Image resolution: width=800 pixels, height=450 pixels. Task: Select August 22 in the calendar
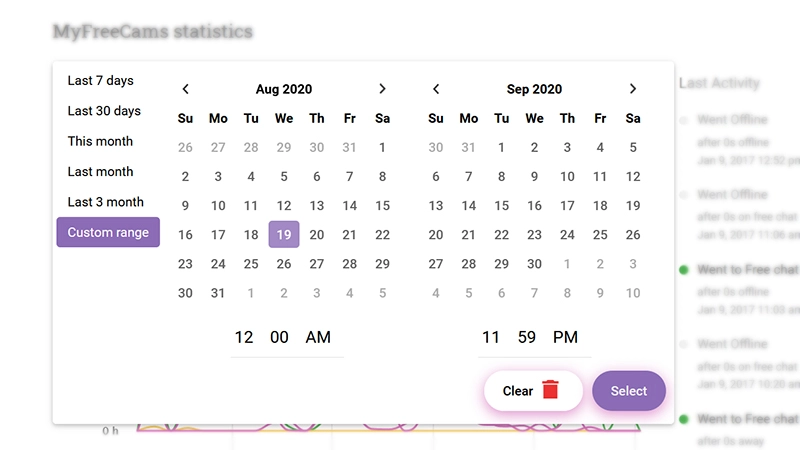[x=382, y=235]
